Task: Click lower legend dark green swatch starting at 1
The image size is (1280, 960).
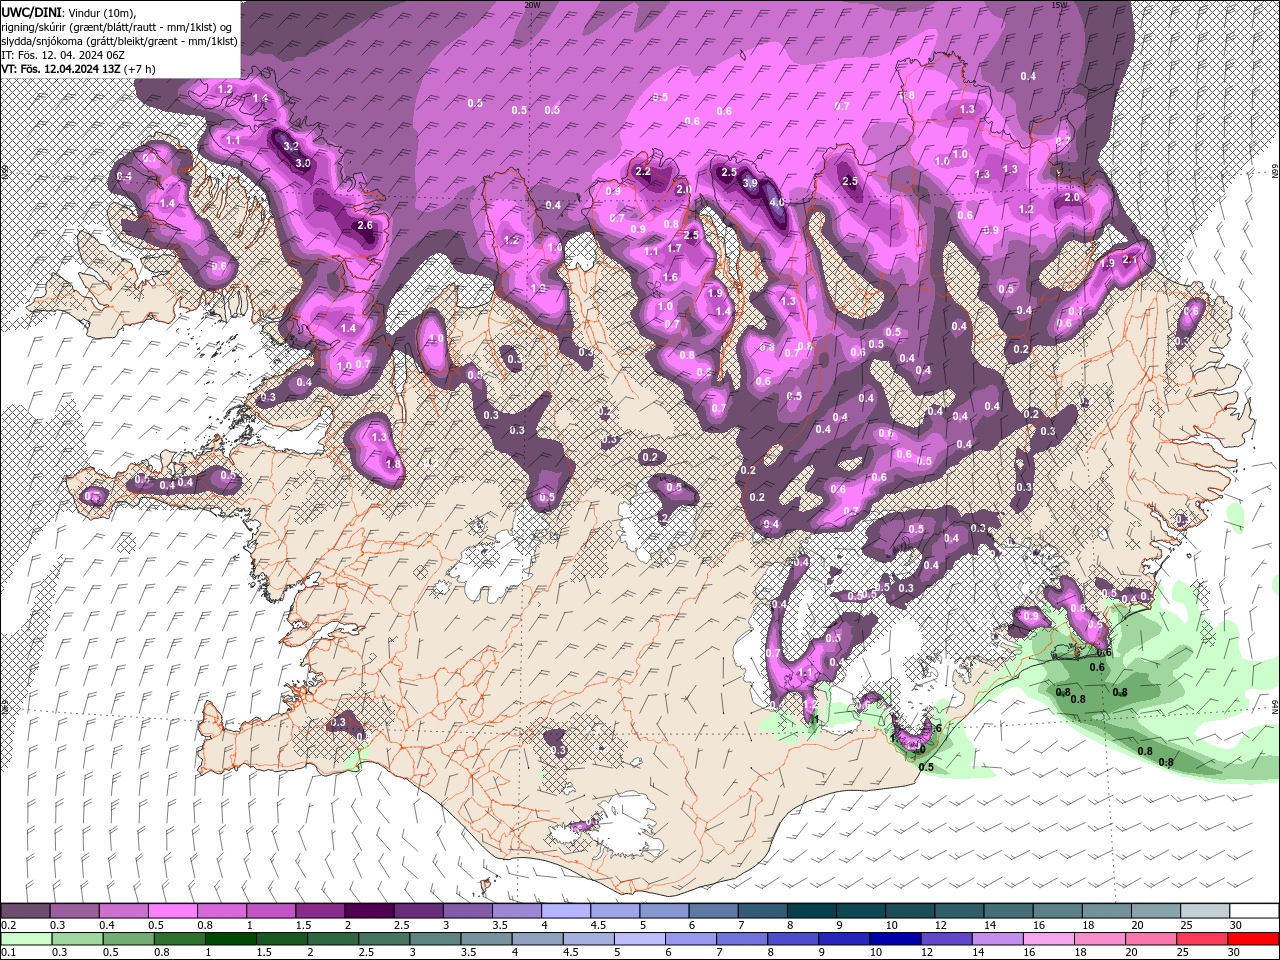Action: click(x=231, y=938)
